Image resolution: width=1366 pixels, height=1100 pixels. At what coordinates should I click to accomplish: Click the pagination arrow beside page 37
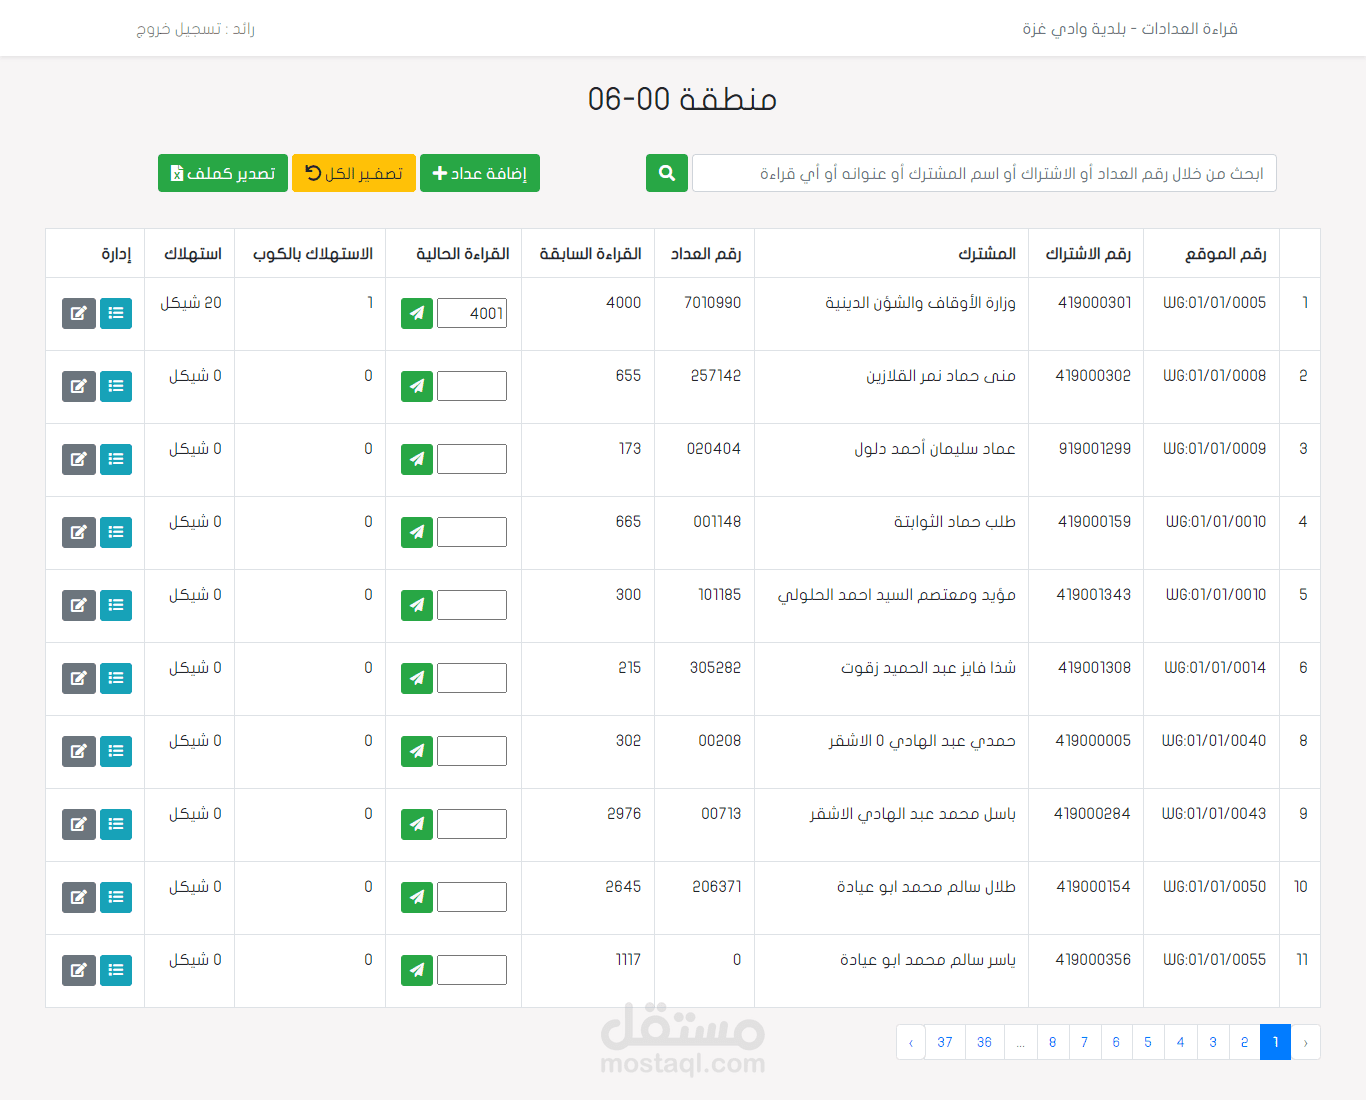click(911, 1042)
